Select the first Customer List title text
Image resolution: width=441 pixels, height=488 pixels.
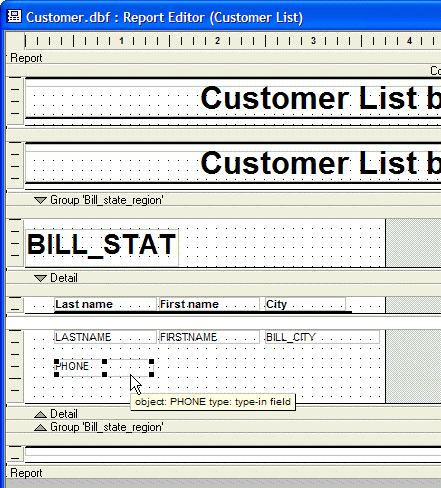point(320,98)
